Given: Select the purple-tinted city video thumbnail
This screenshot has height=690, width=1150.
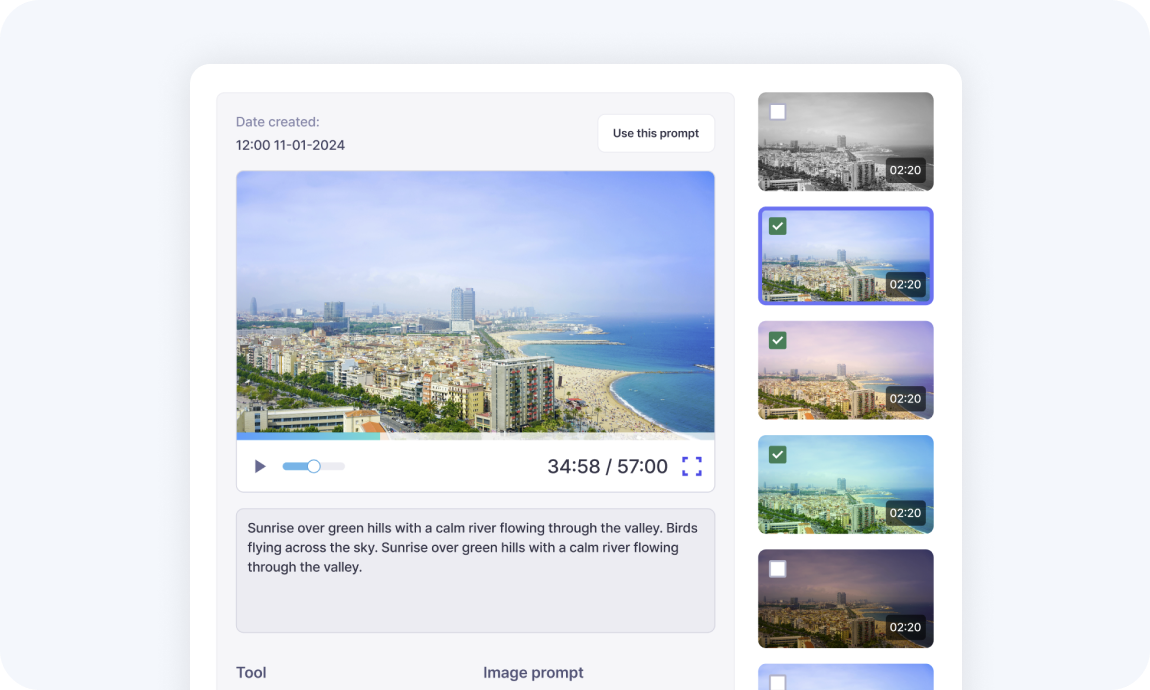Looking at the screenshot, I should [x=846, y=370].
